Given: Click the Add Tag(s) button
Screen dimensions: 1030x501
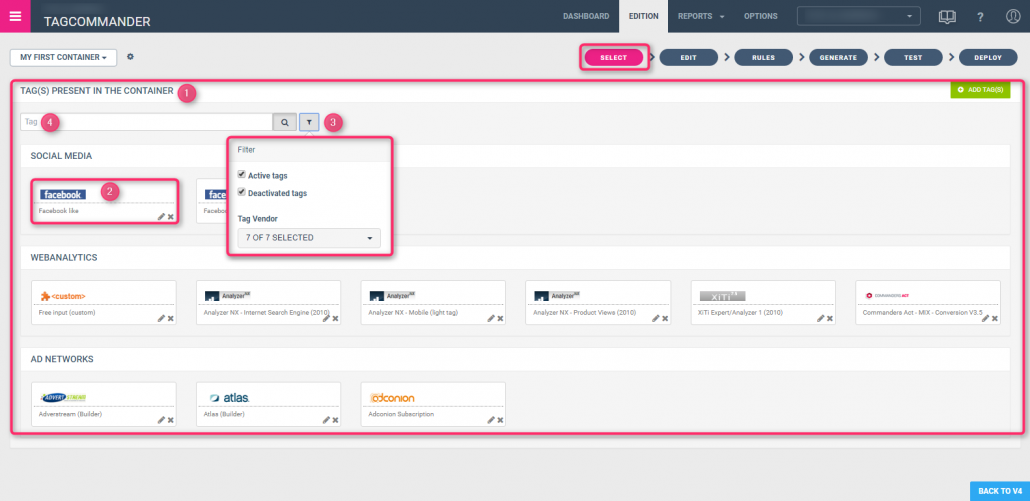Looking at the screenshot, I should [980, 90].
